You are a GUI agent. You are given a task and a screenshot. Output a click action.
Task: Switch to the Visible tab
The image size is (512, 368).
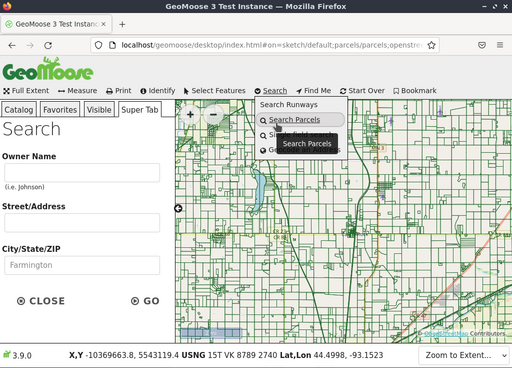[99, 110]
